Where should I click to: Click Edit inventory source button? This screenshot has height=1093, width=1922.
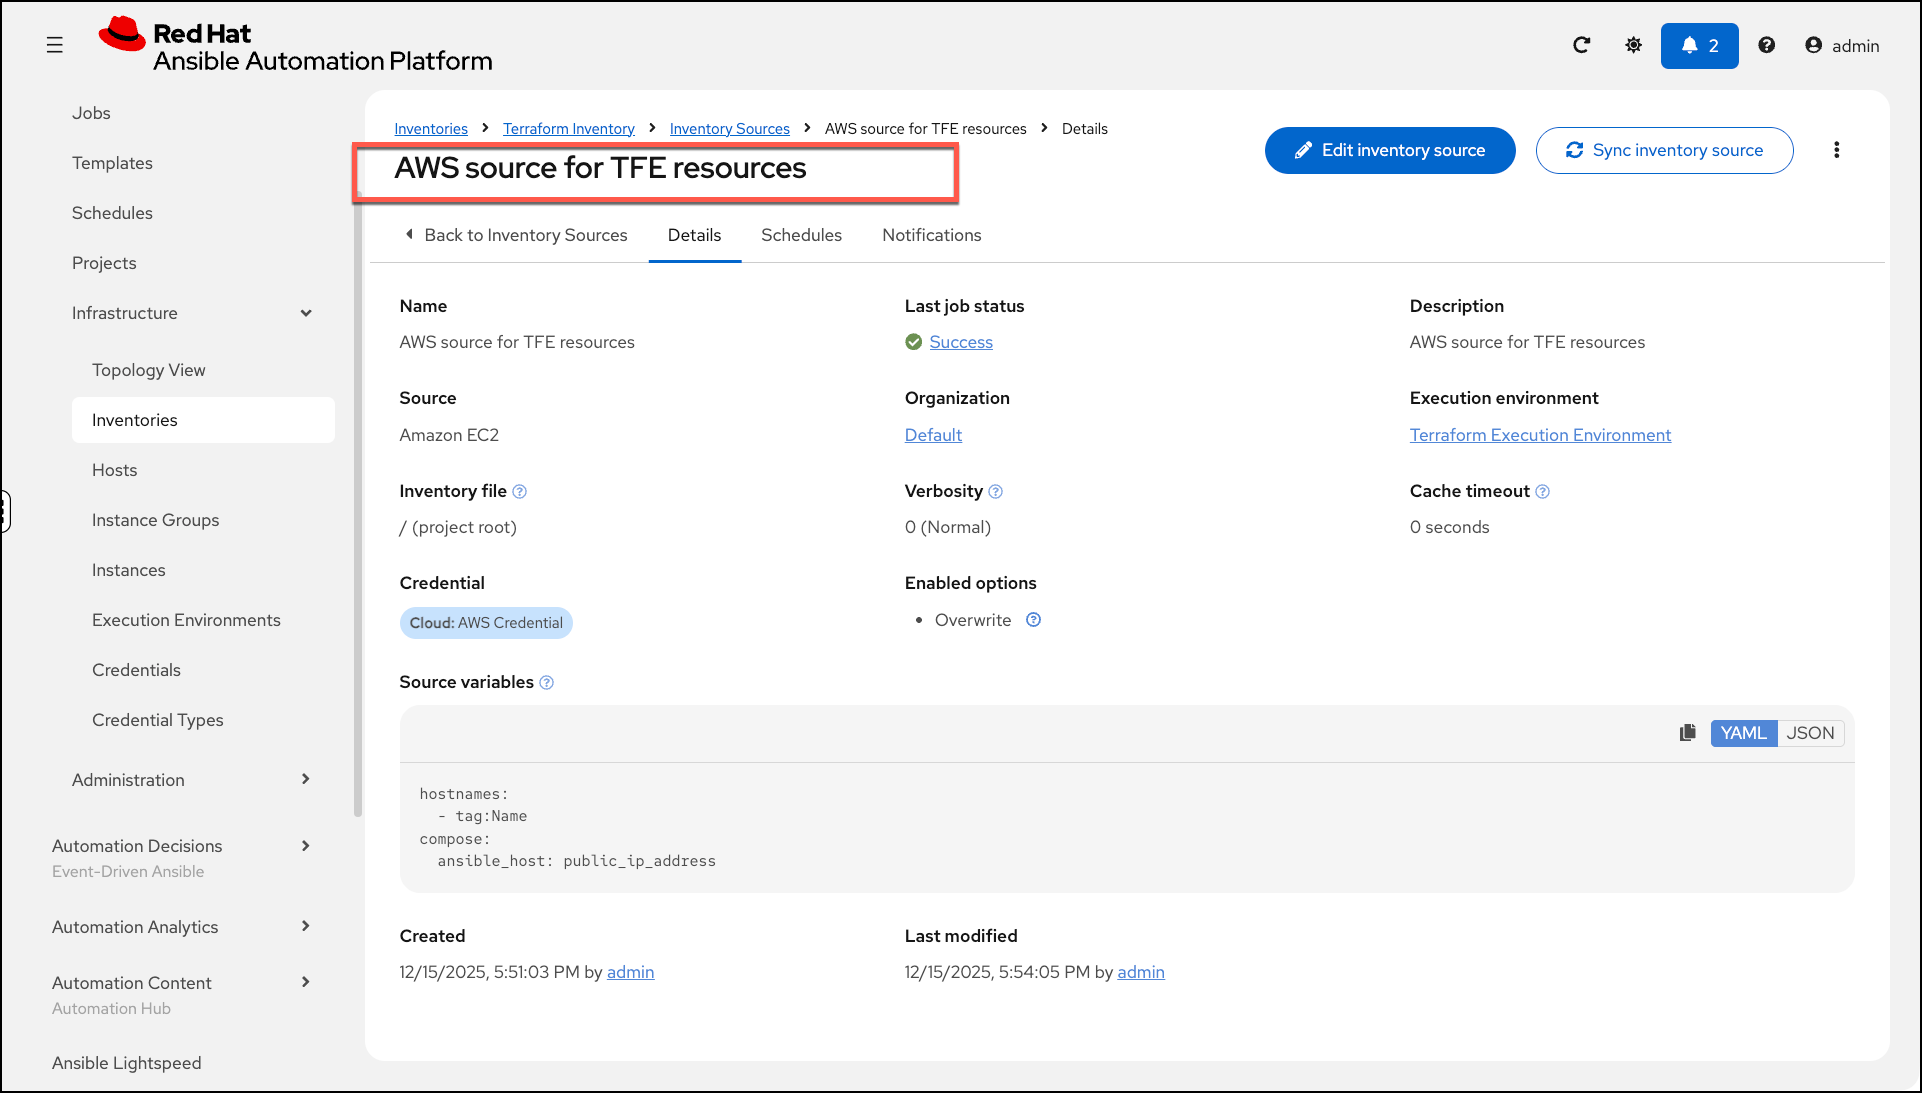point(1390,150)
